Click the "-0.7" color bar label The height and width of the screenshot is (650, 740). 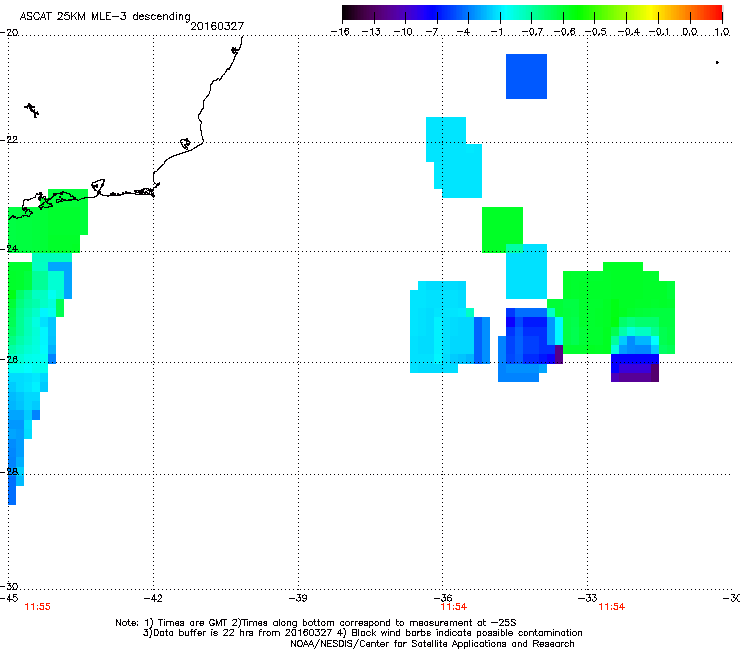pyautogui.click(x=532, y=32)
